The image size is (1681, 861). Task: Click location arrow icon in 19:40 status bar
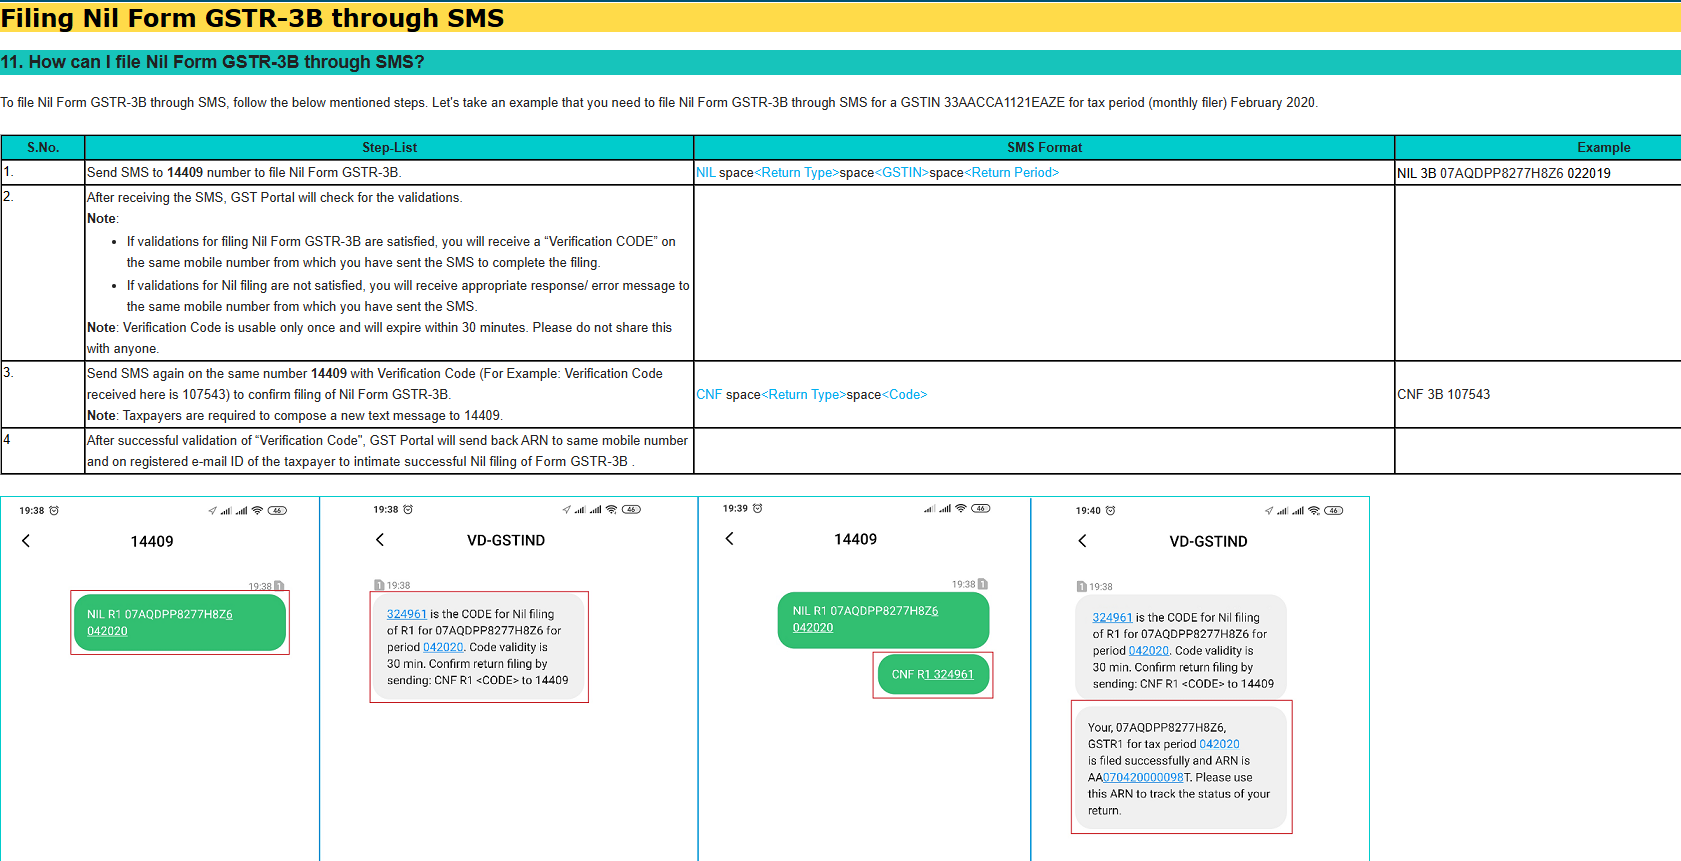[1269, 510]
